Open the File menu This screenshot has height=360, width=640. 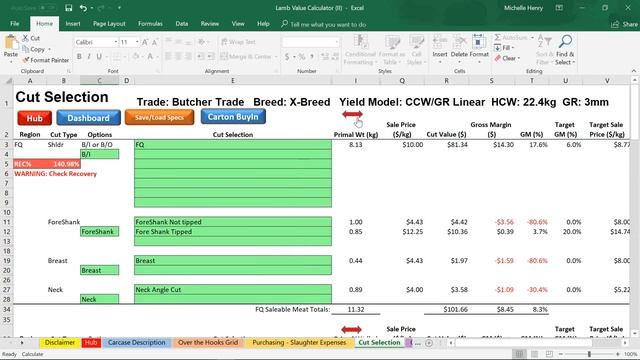pyautogui.click(x=15, y=24)
